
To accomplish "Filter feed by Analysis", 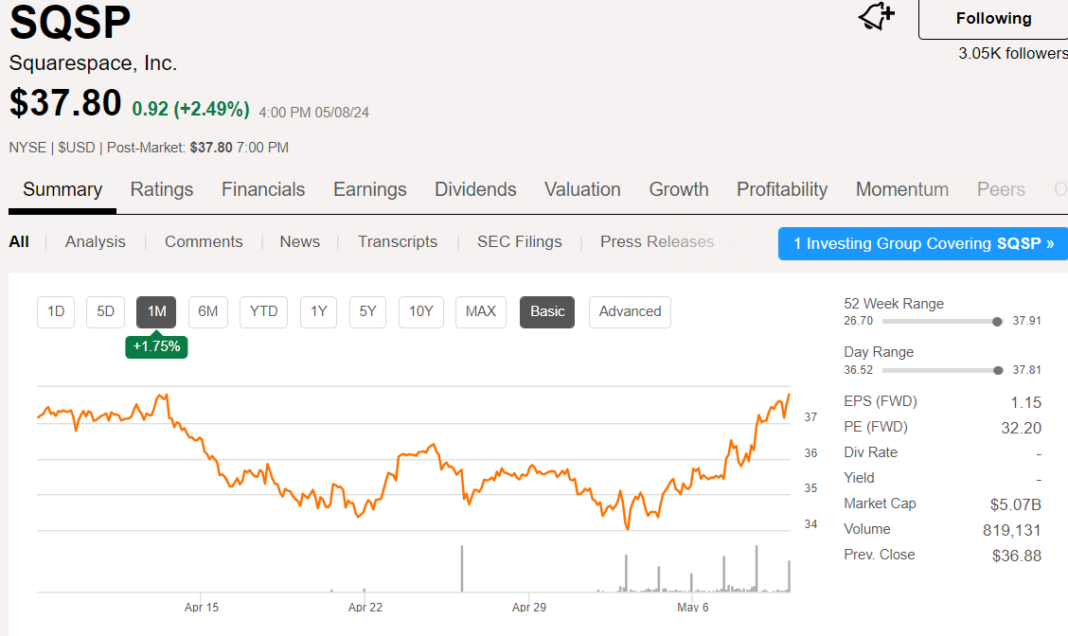I will (x=95, y=242).
